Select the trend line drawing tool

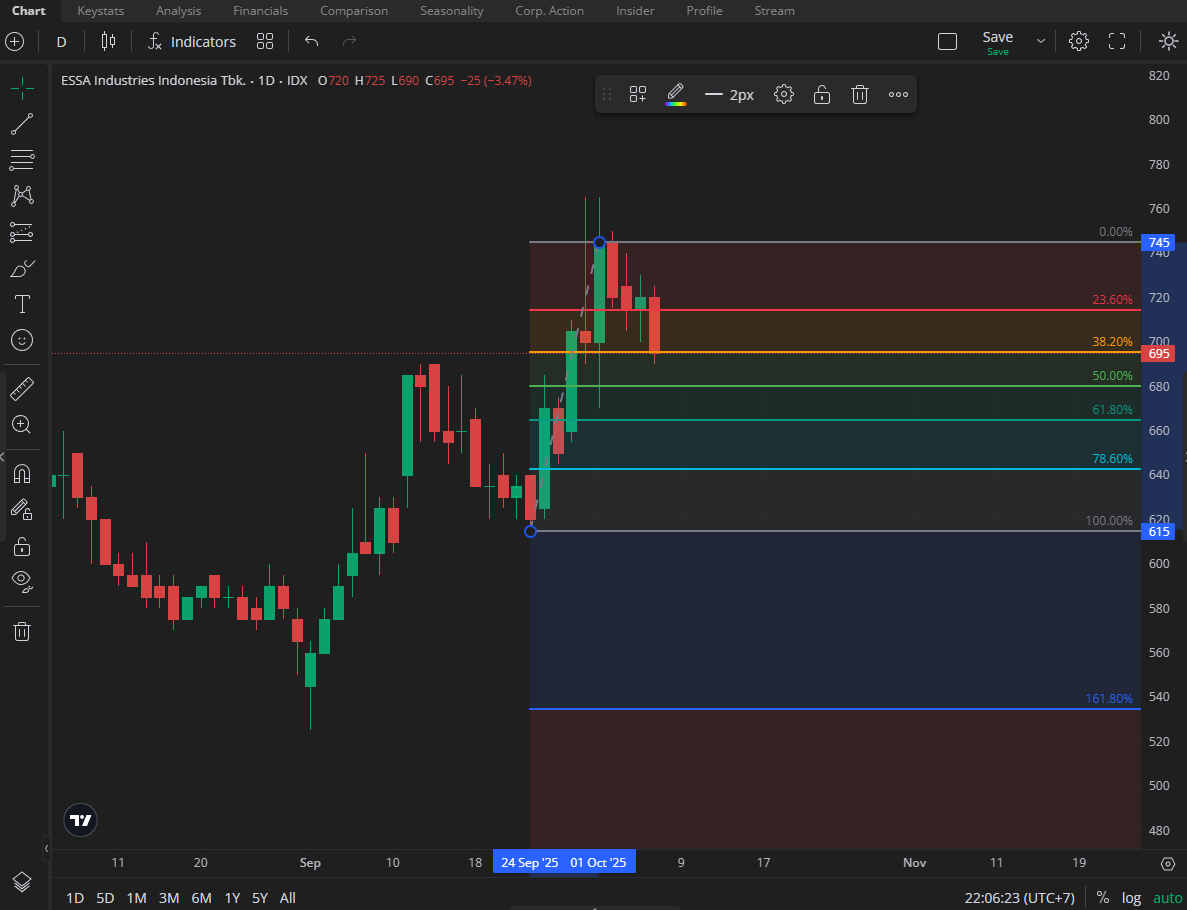[x=22, y=124]
